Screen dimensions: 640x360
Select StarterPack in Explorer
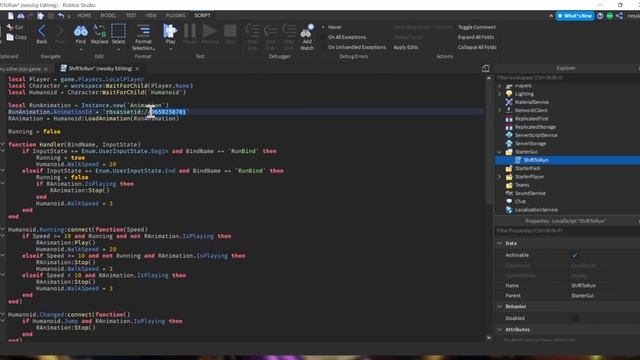(x=527, y=168)
